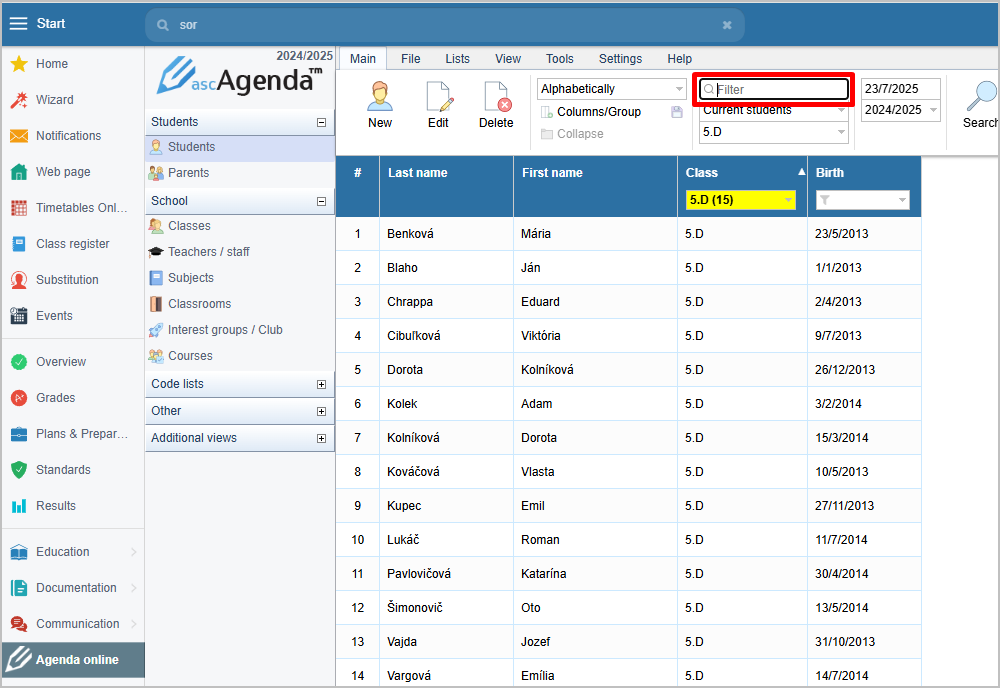
Task: Open the Settings tab
Action: [621, 59]
